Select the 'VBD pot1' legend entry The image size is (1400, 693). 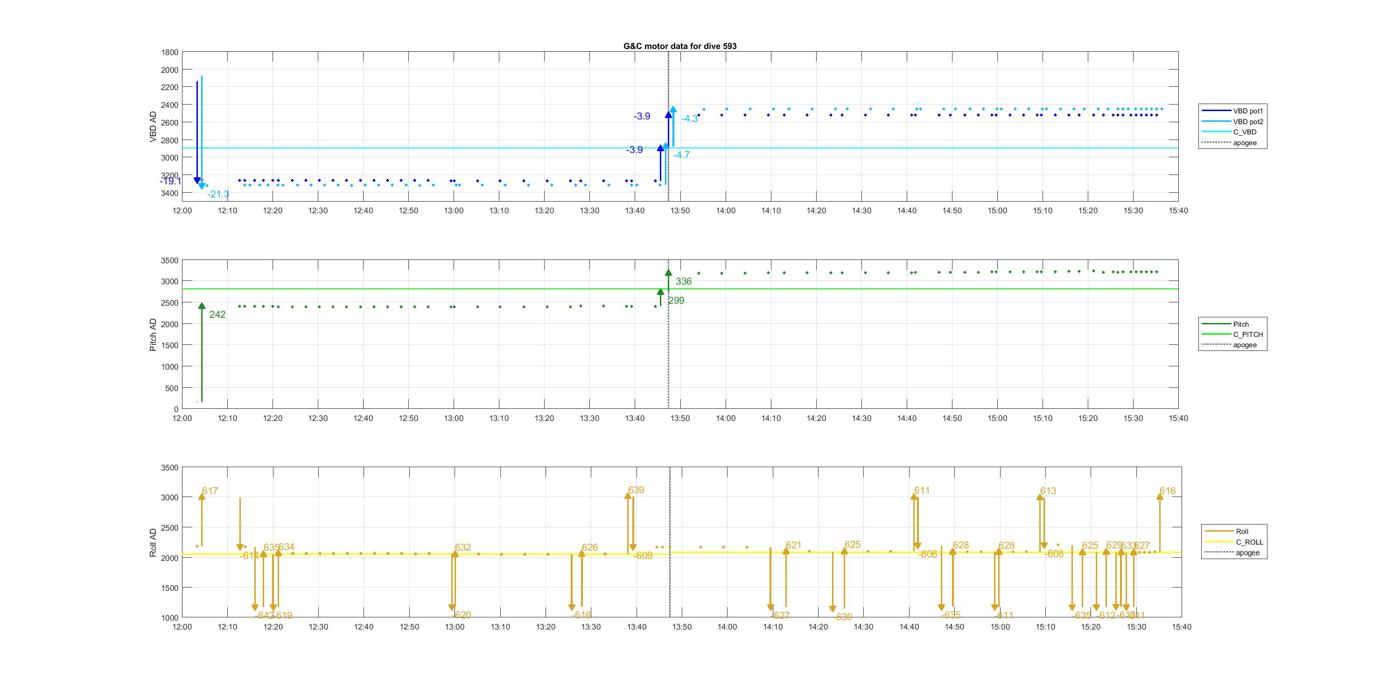1234,111
